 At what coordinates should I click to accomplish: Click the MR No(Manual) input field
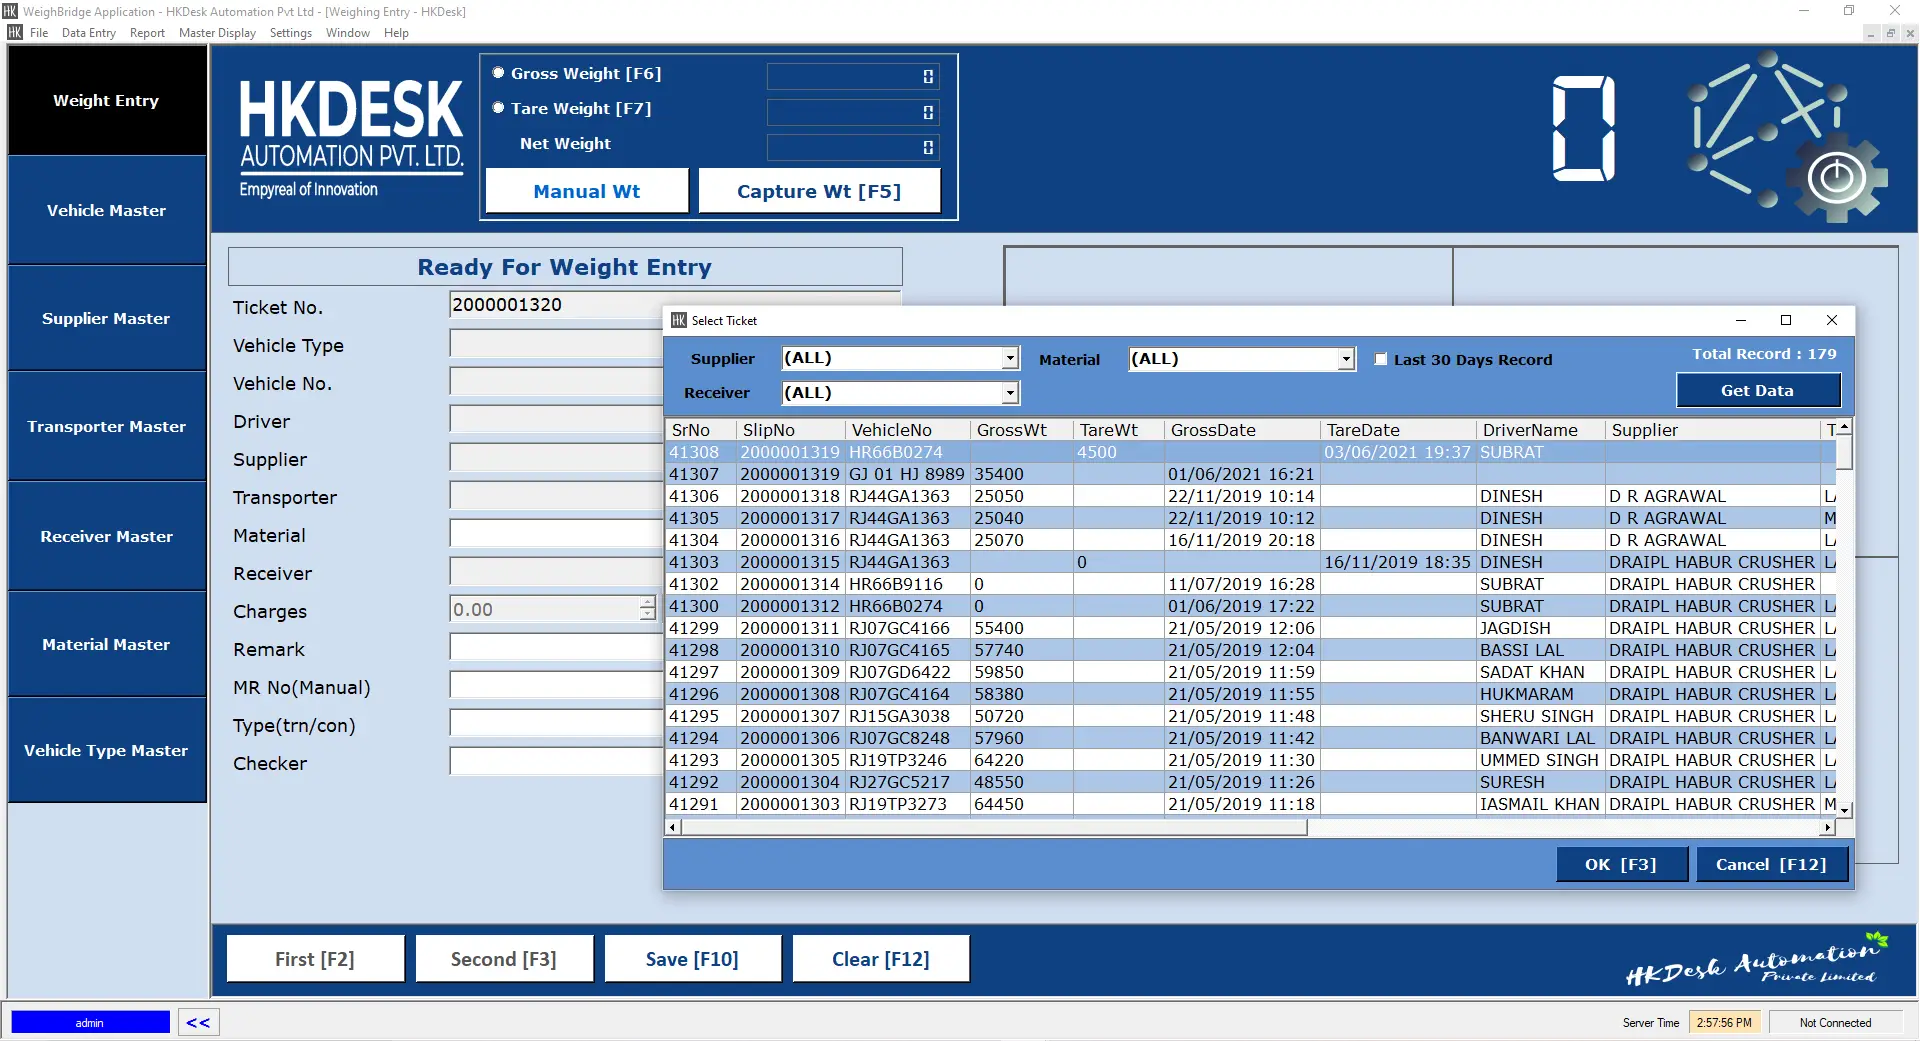555,687
